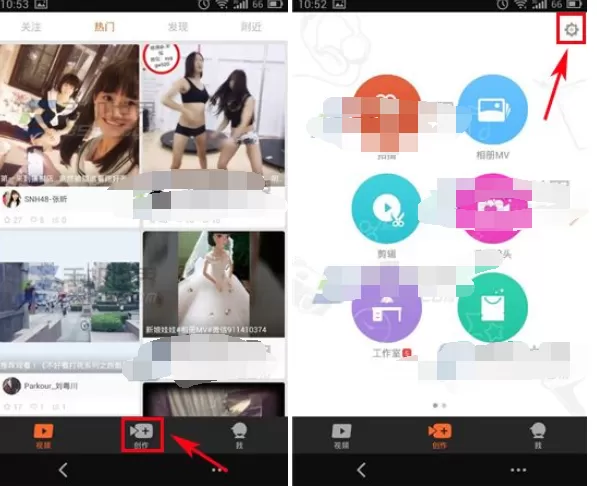Open the 关注 tab on left screen
The image size is (597, 486).
31,27
